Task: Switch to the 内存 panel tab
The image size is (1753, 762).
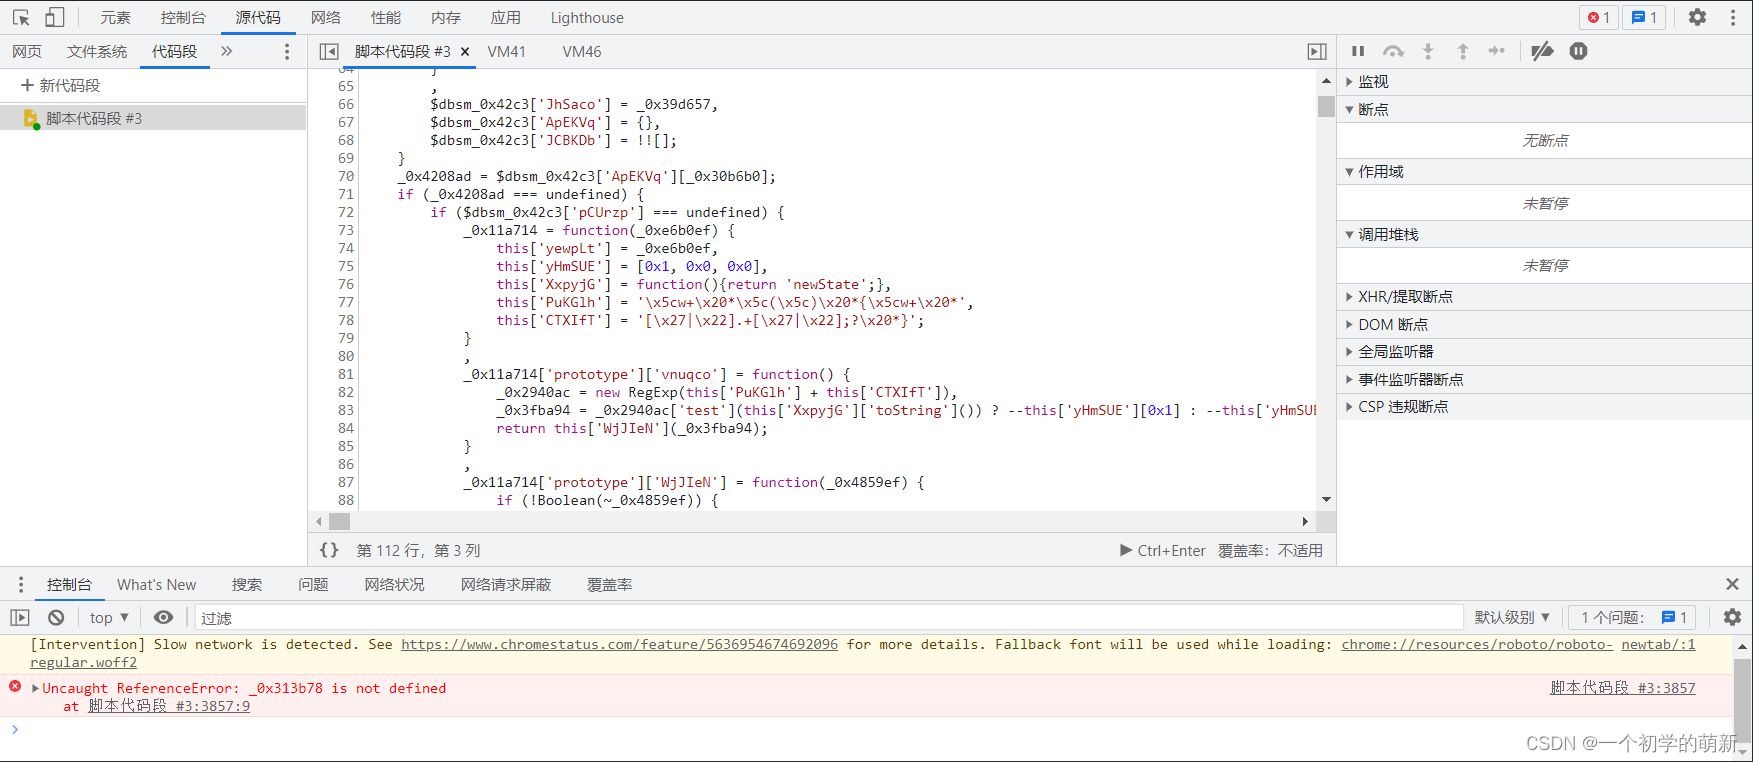Action: point(446,17)
